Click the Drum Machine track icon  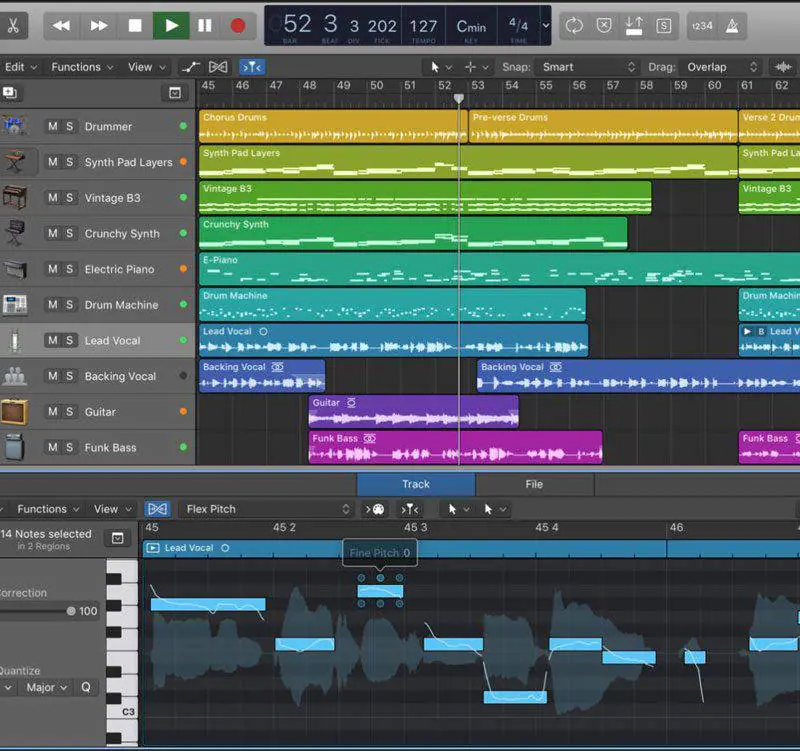15,304
